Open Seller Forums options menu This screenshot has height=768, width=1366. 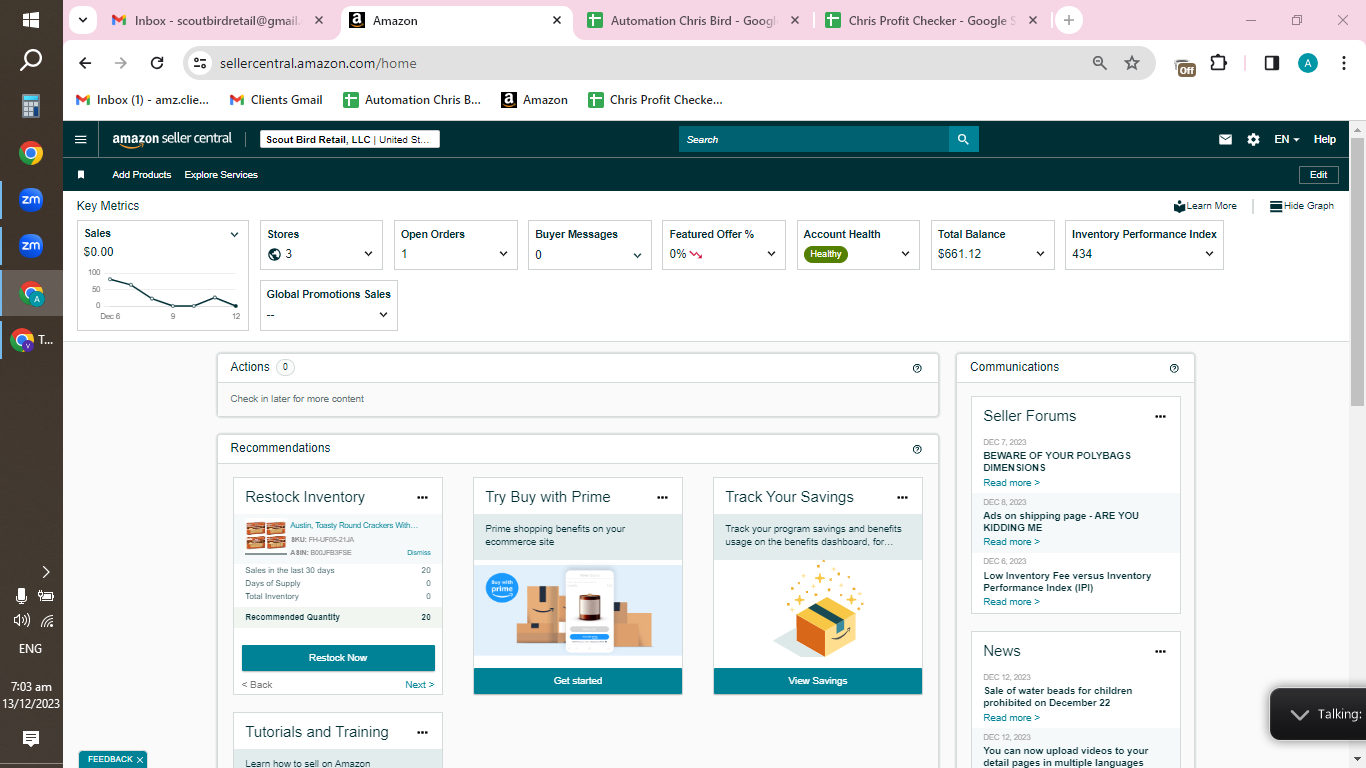(1160, 416)
